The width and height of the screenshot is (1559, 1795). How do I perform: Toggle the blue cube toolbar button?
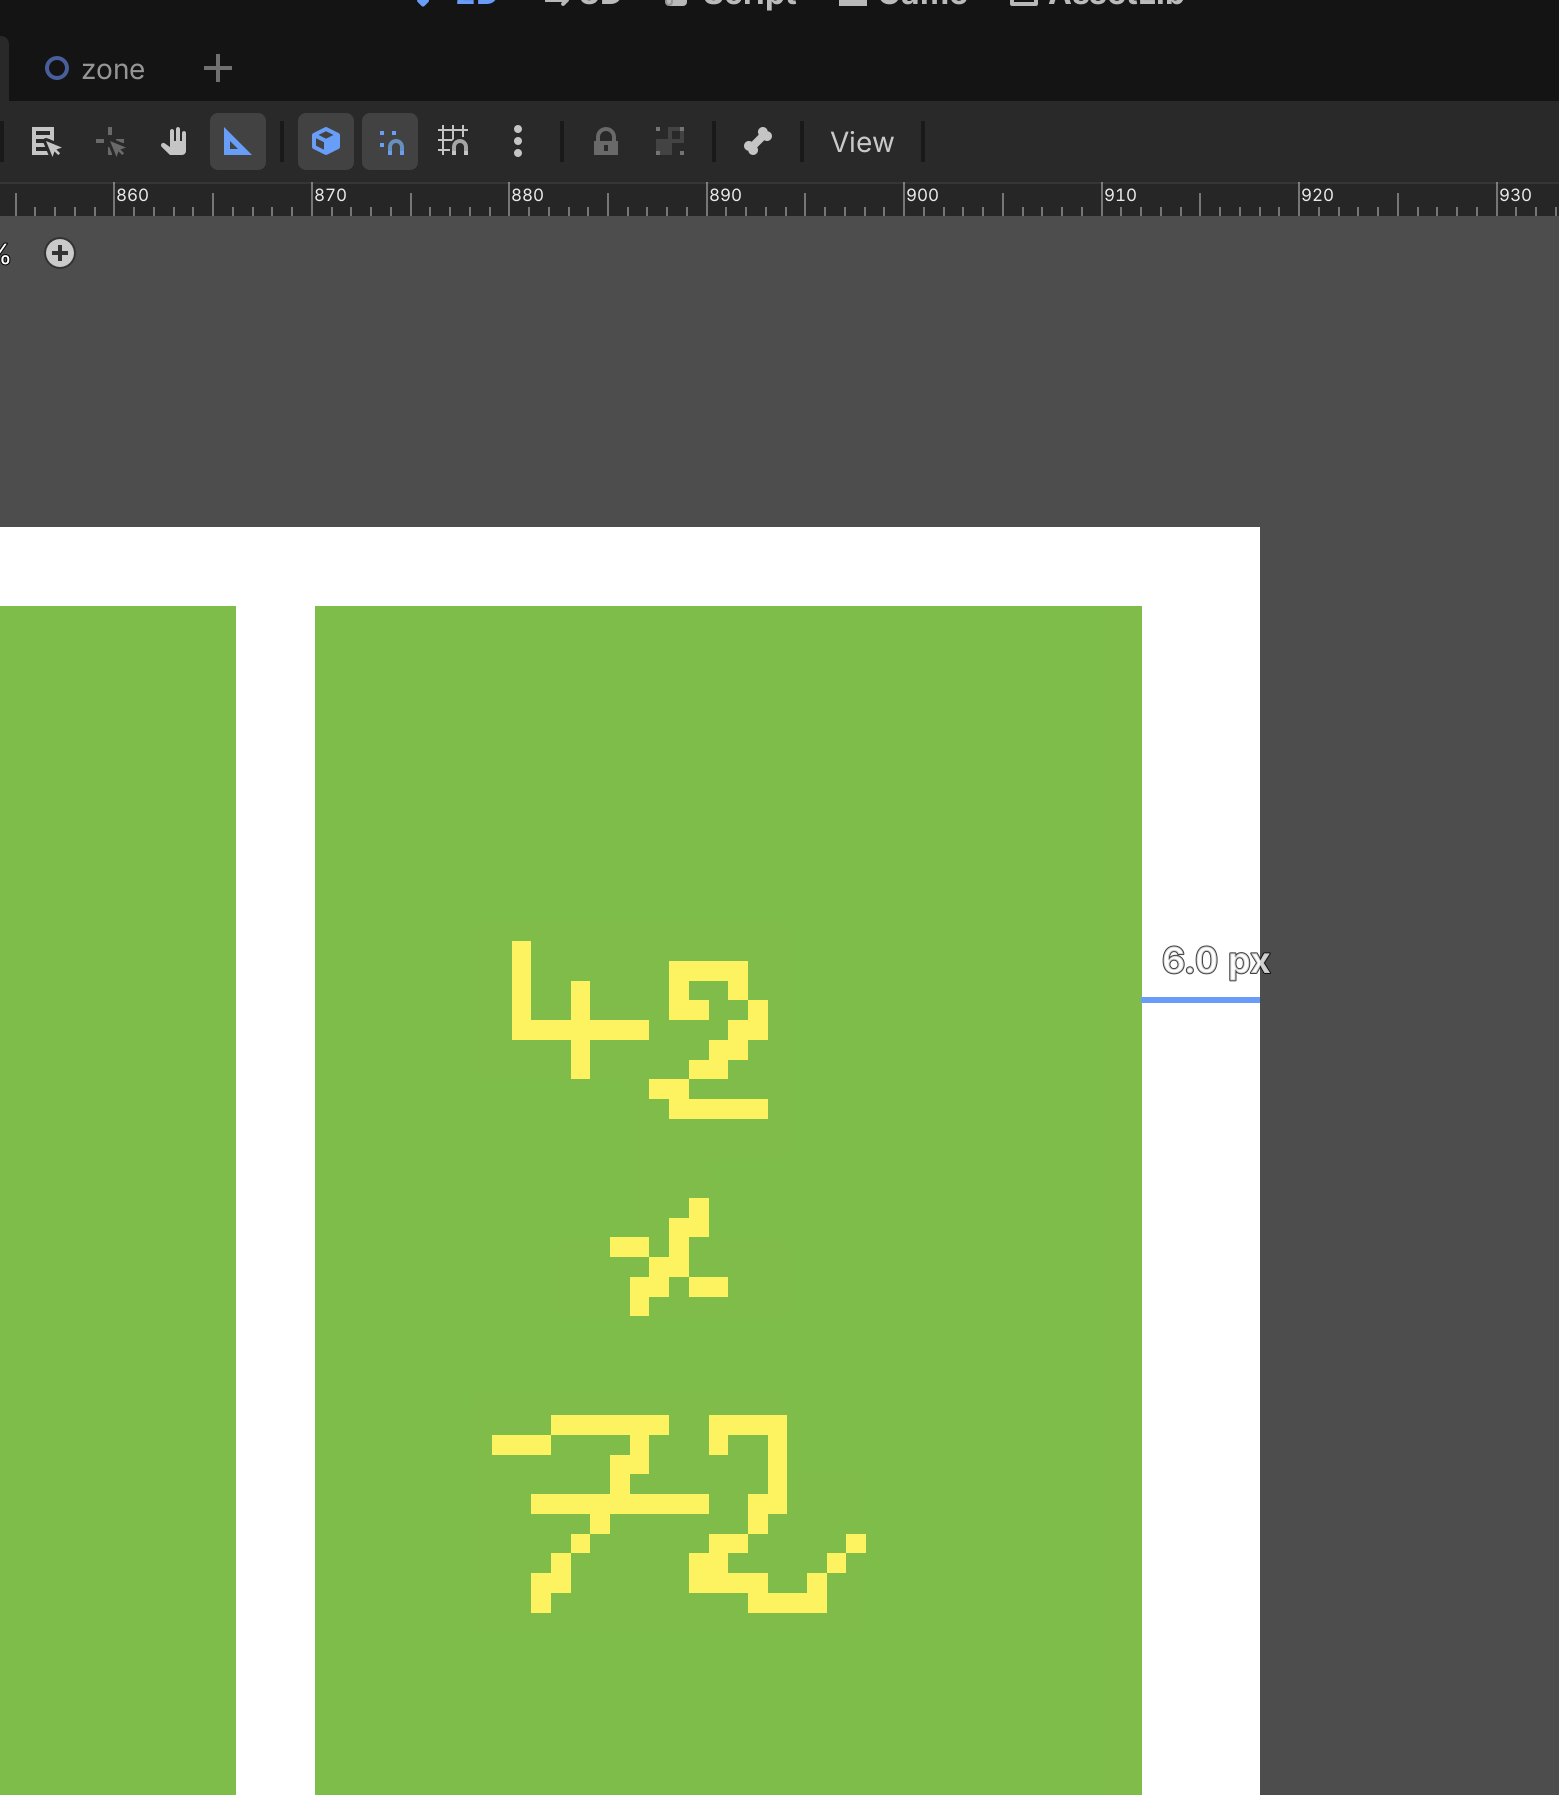(x=326, y=142)
